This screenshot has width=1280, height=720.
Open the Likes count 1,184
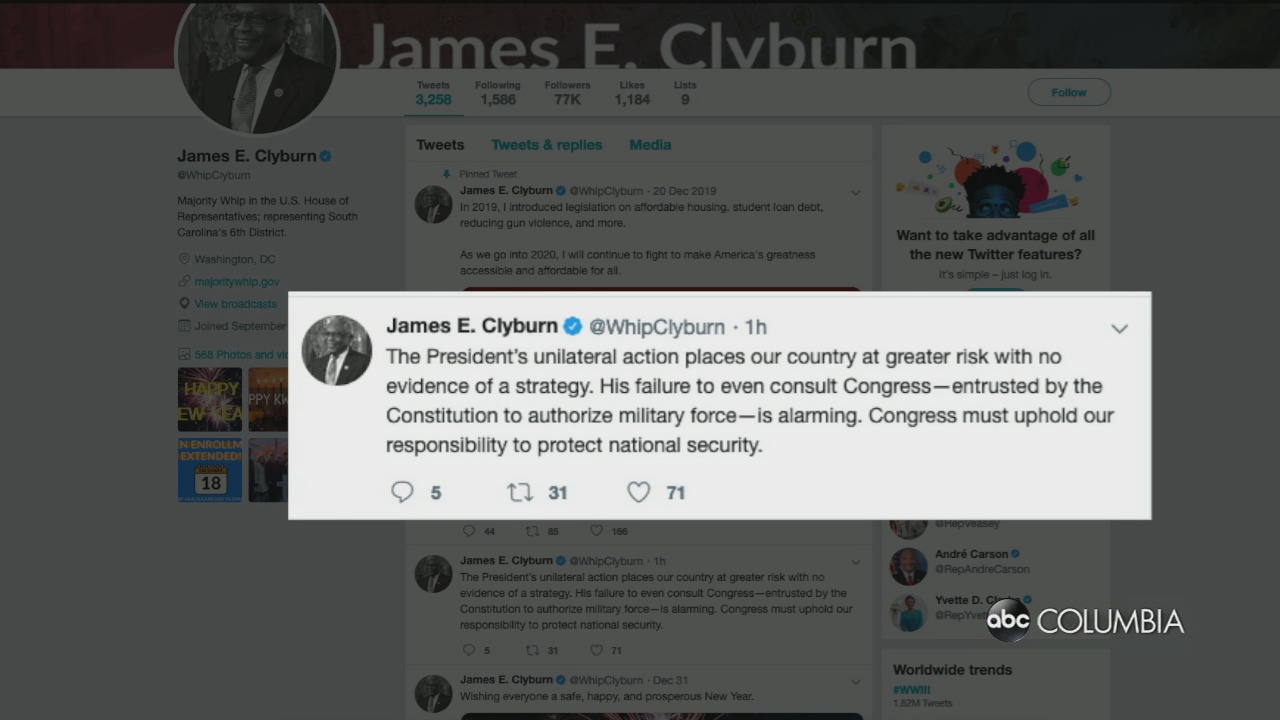point(632,93)
